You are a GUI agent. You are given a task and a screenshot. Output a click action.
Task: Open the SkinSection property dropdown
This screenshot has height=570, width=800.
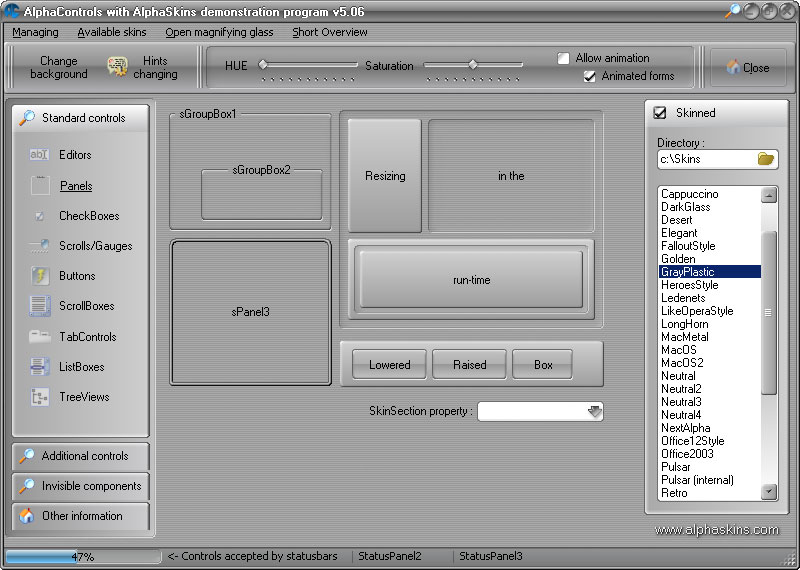(594, 411)
